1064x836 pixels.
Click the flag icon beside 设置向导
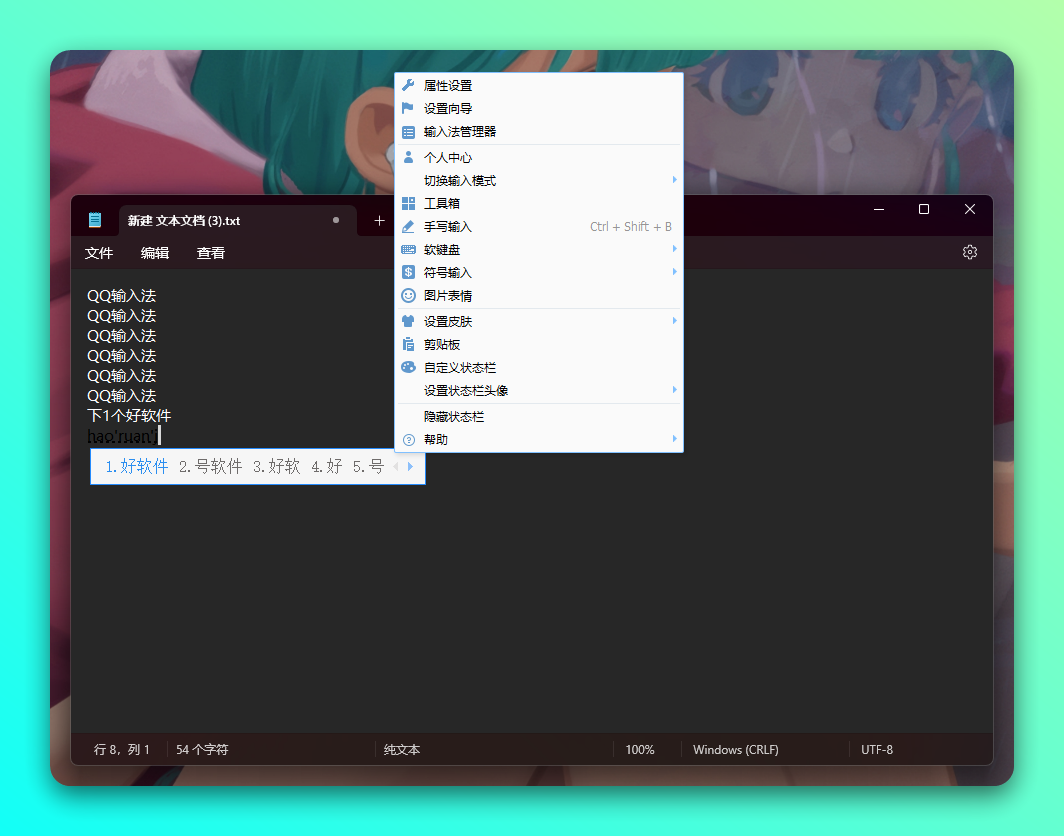coord(408,108)
